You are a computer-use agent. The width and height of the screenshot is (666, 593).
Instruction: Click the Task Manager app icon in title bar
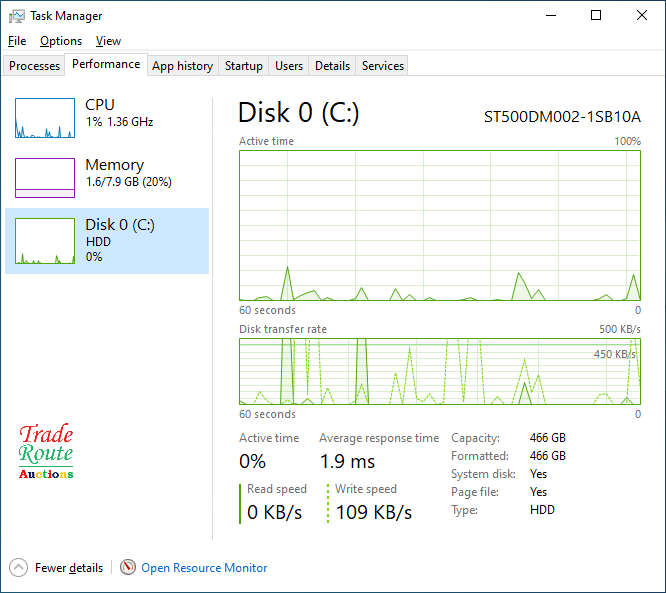click(16, 16)
